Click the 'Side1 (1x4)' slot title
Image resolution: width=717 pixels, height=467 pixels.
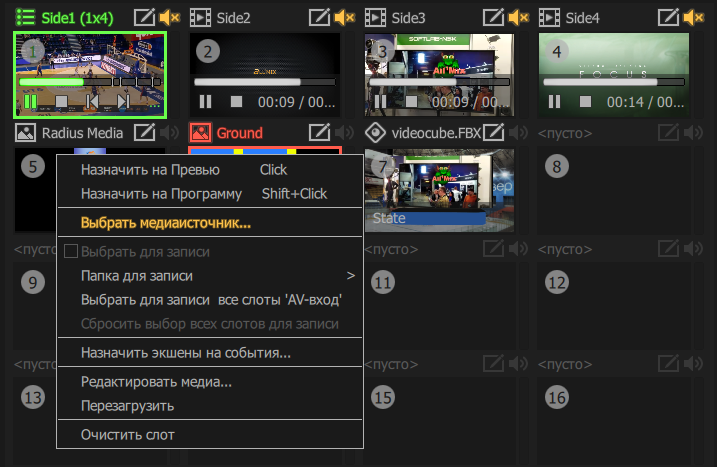(x=77, y=18)
